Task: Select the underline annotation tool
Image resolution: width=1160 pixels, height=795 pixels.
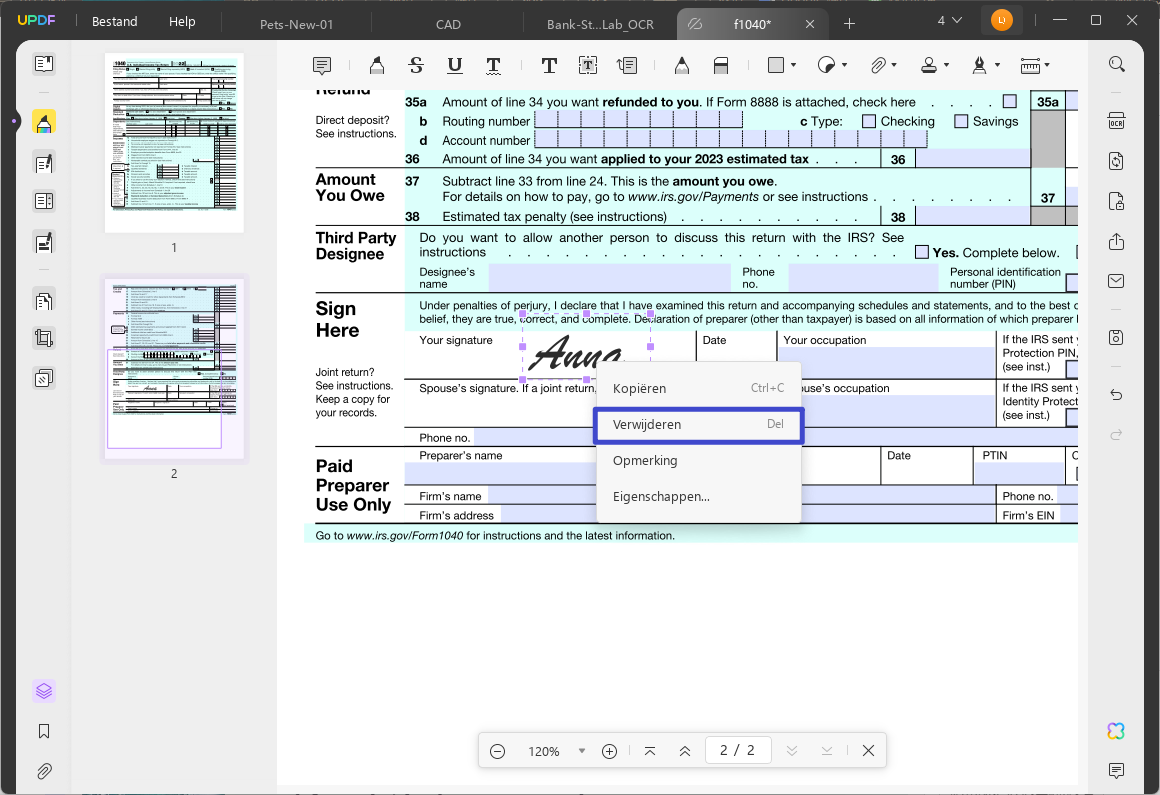Action: coord(455,65)
